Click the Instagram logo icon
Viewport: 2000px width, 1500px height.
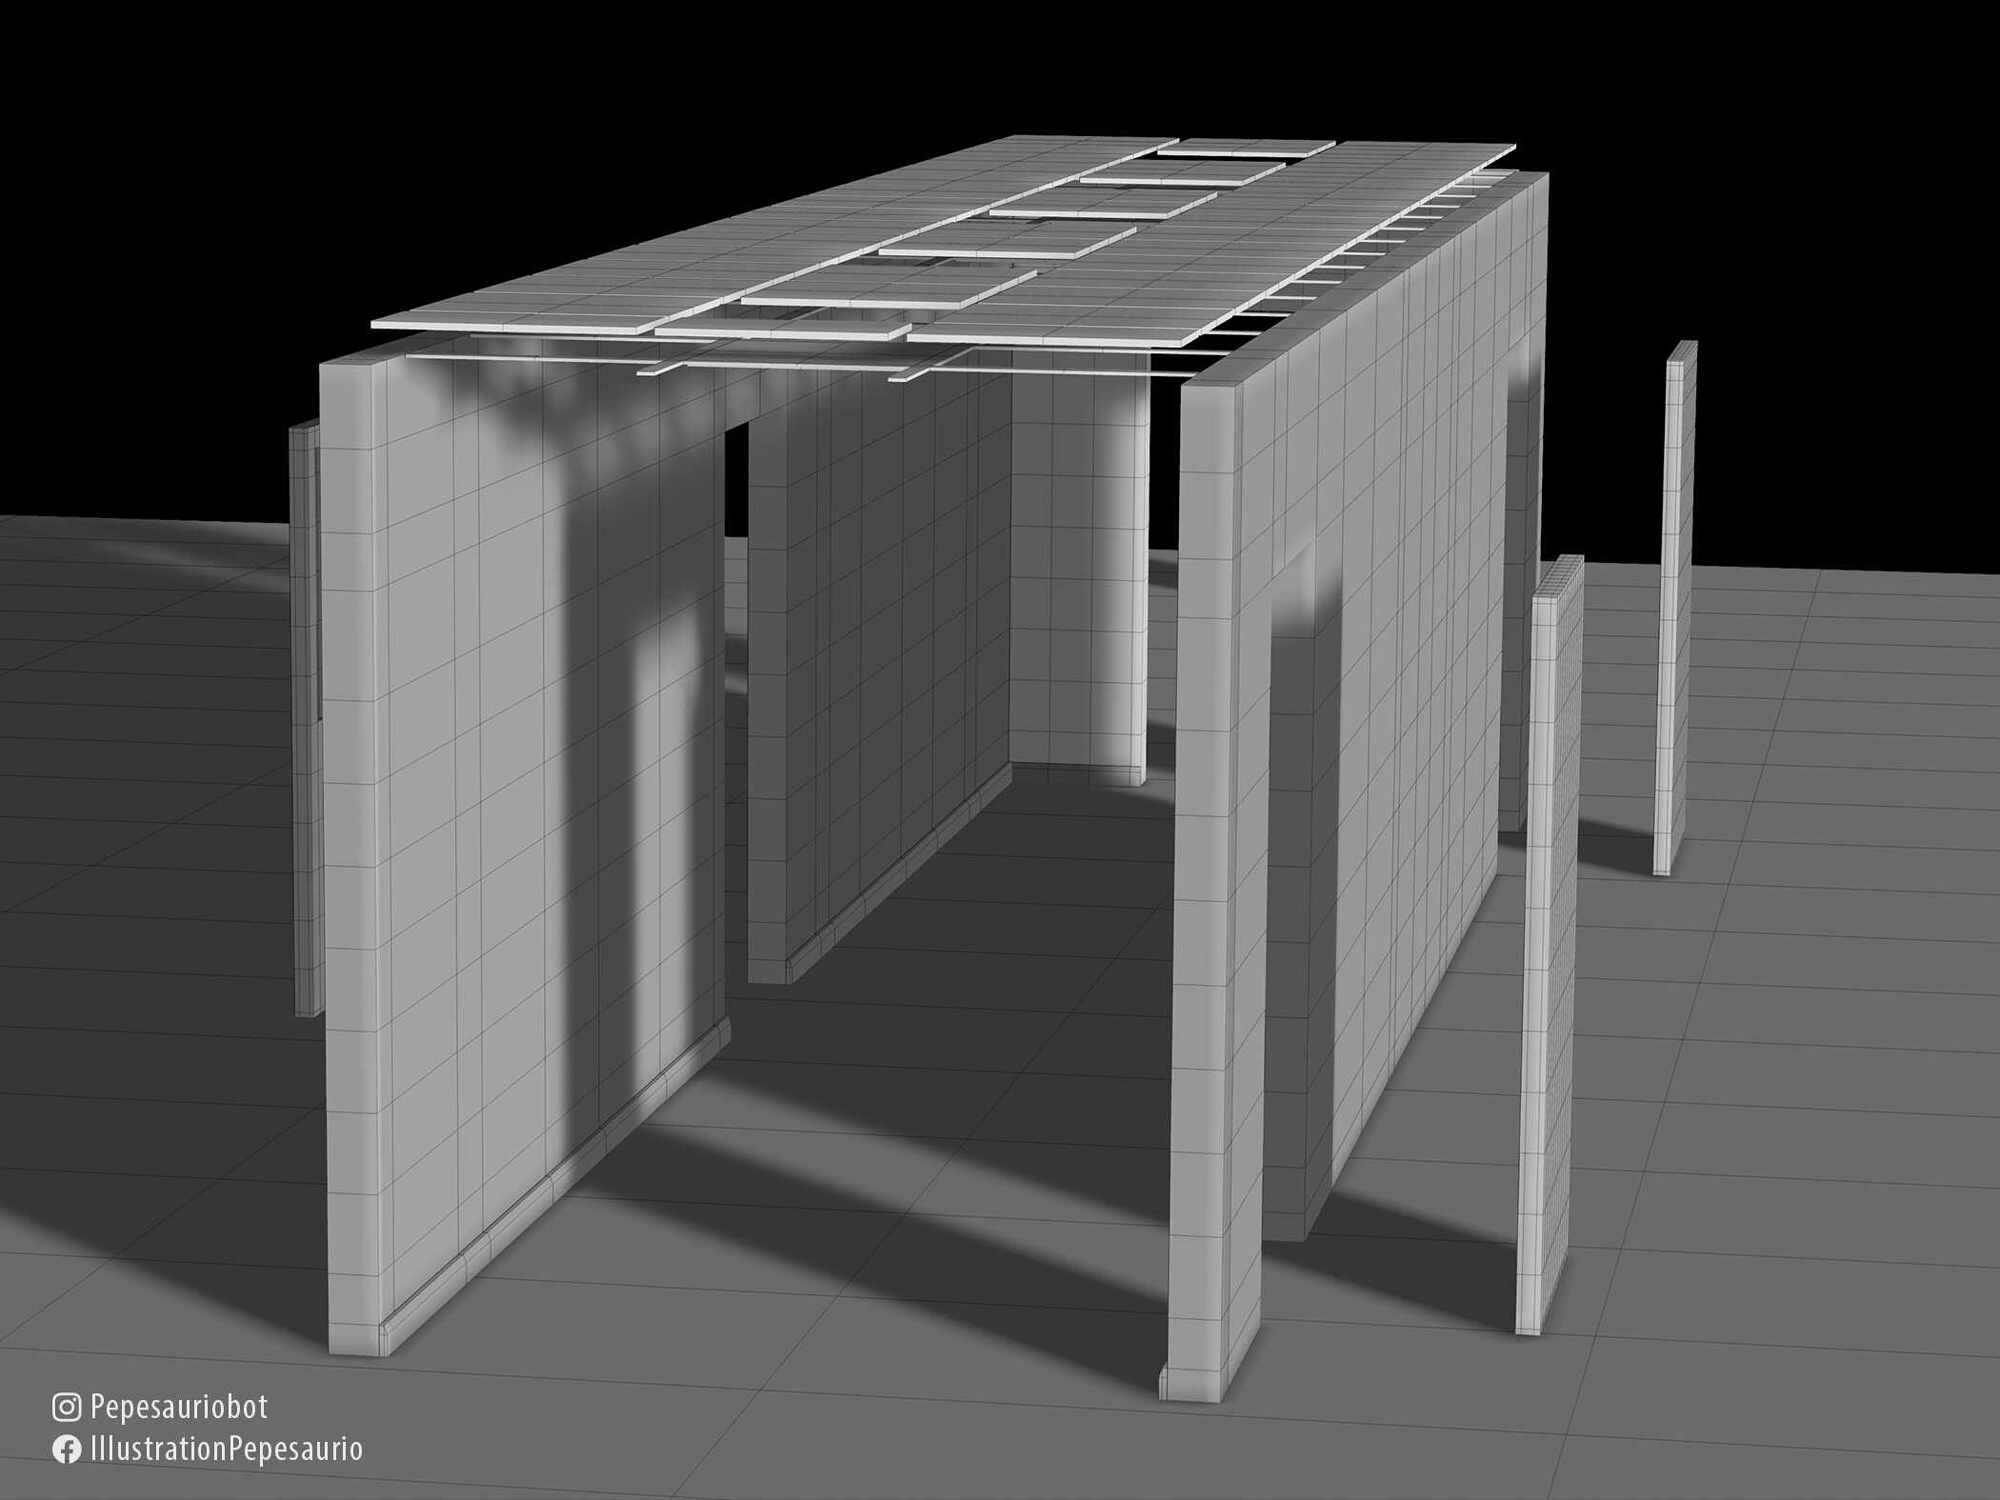66,1408
